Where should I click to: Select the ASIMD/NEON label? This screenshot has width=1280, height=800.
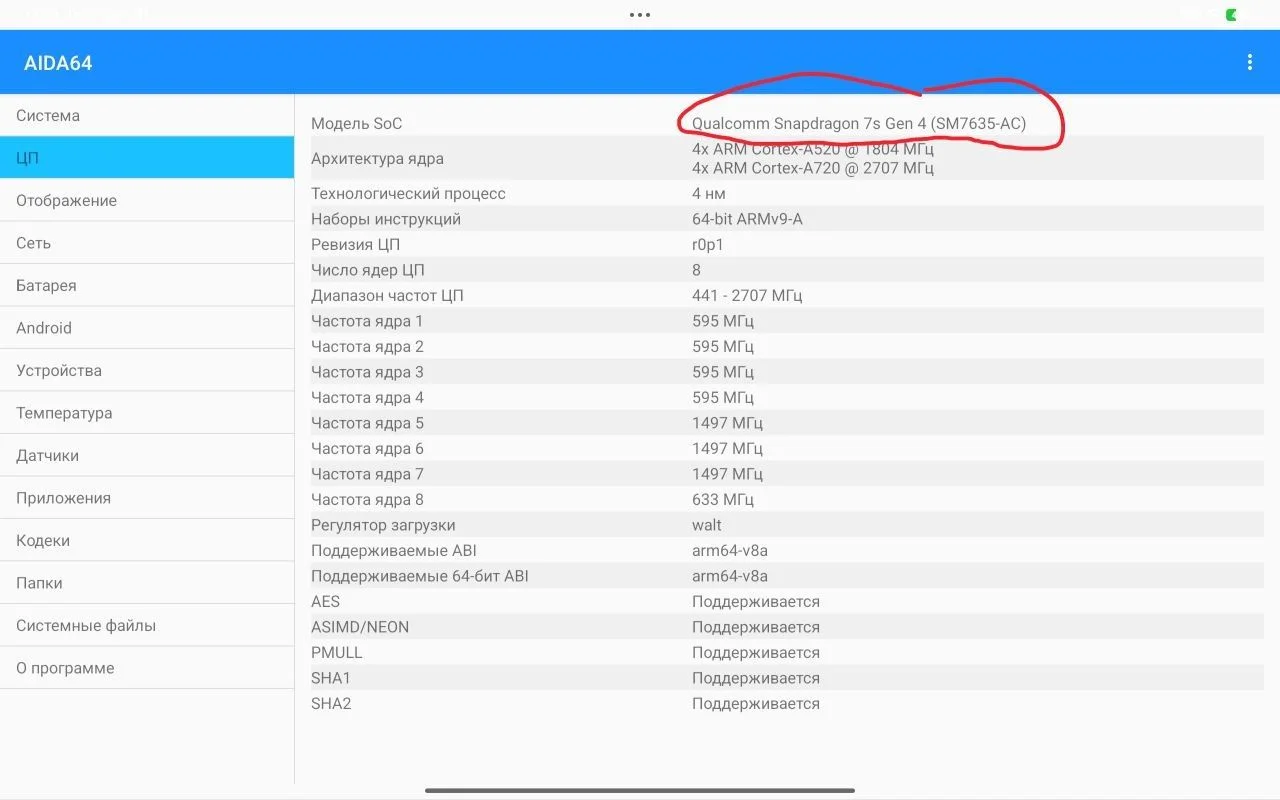[360, 627]
